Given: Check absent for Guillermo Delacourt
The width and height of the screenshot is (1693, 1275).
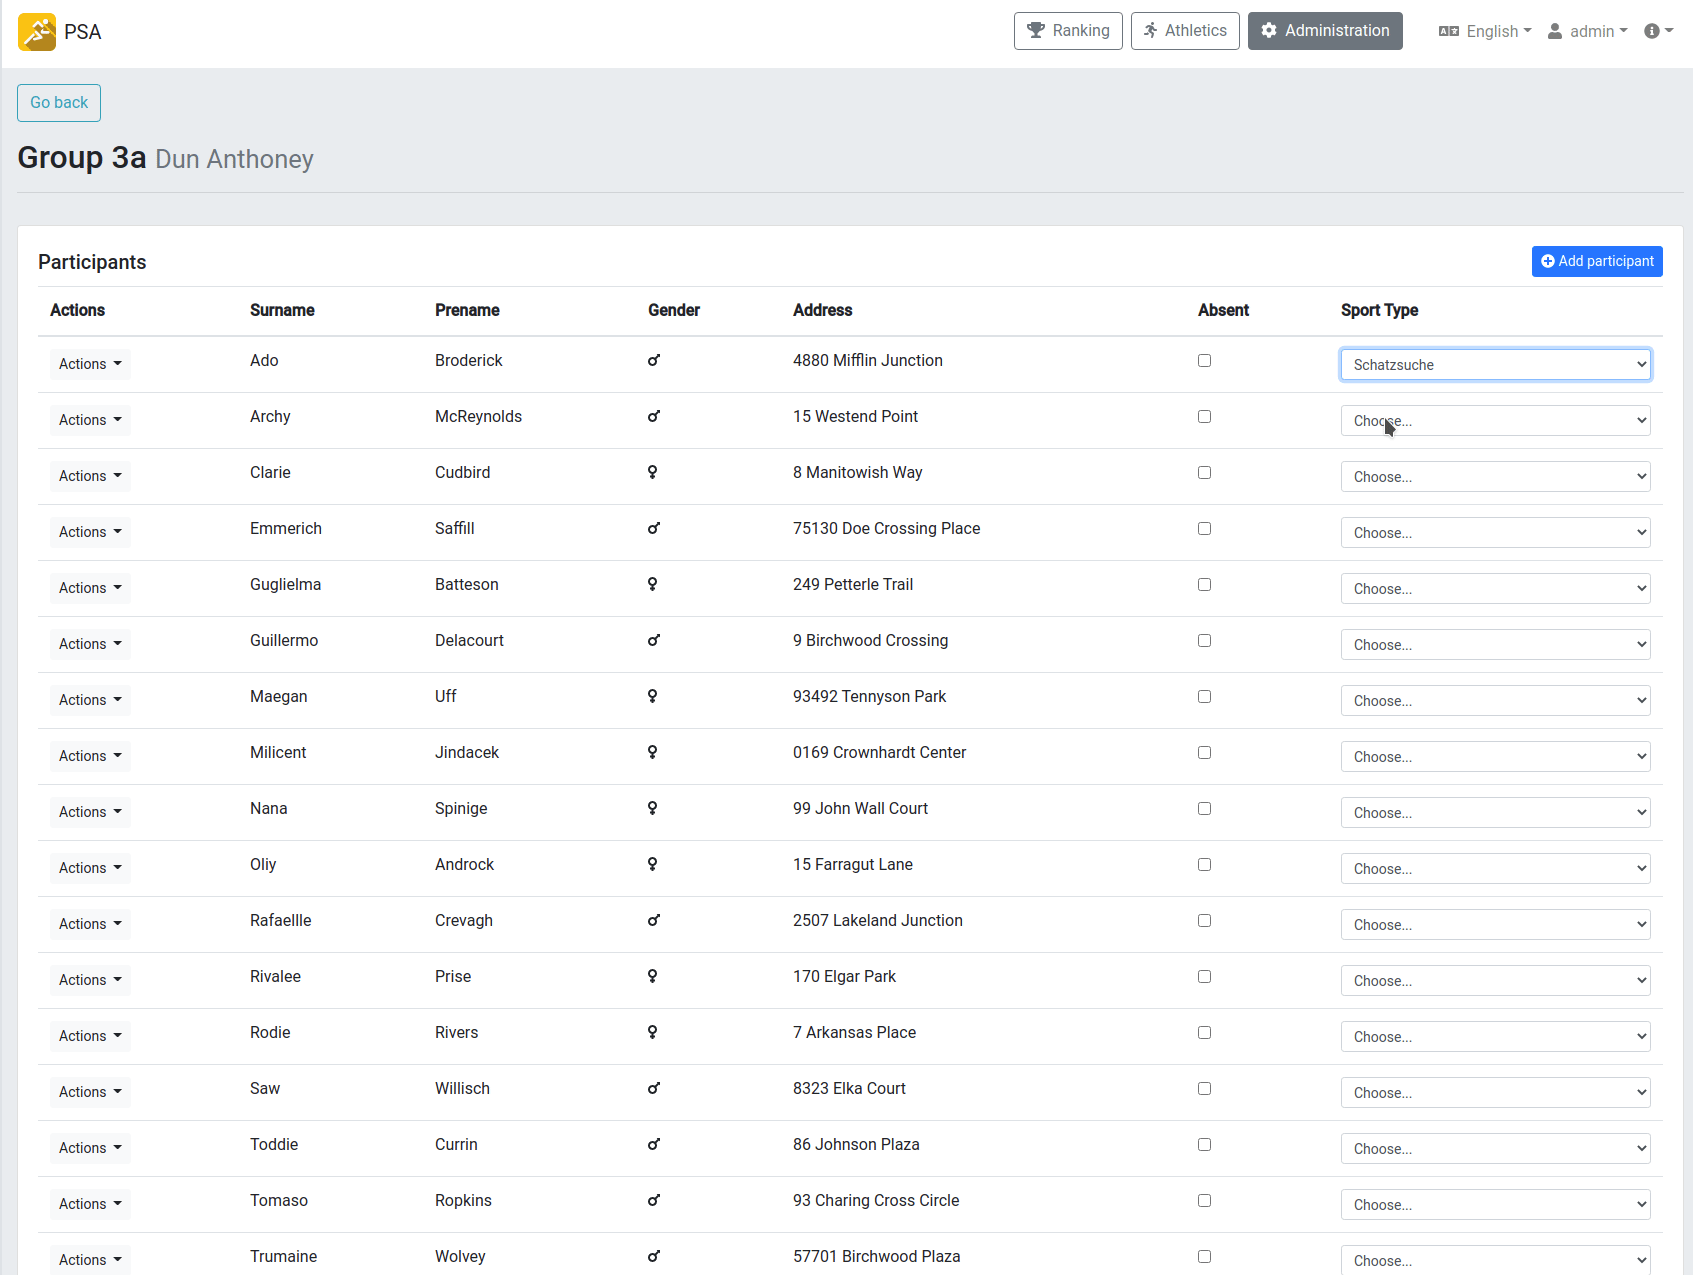Looking at the screenshot, I should (1204, 641).
